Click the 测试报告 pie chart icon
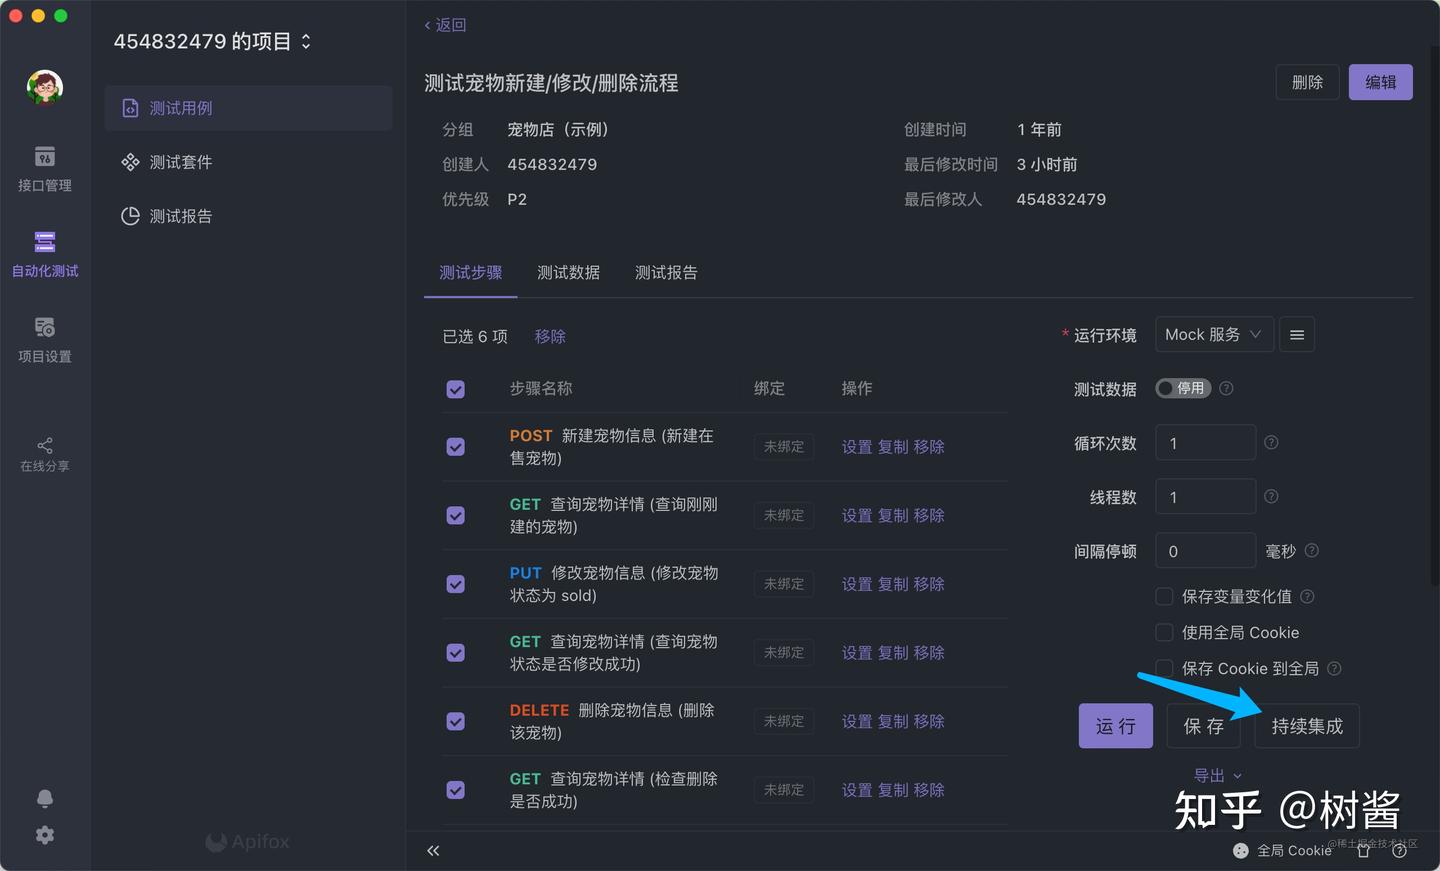Image resolution: width=1440 pixels, height=871 pixels. 130,216
